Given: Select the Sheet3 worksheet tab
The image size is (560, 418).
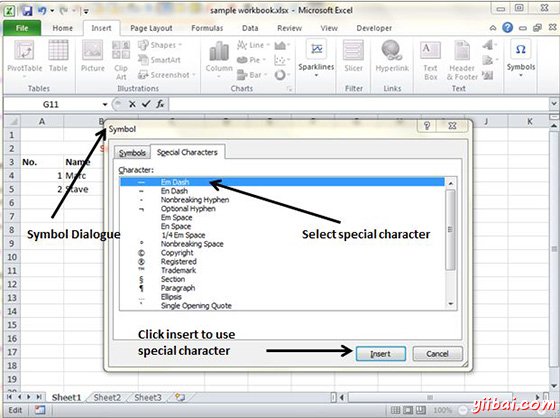Looking at the screenshot, I should 148,397.
